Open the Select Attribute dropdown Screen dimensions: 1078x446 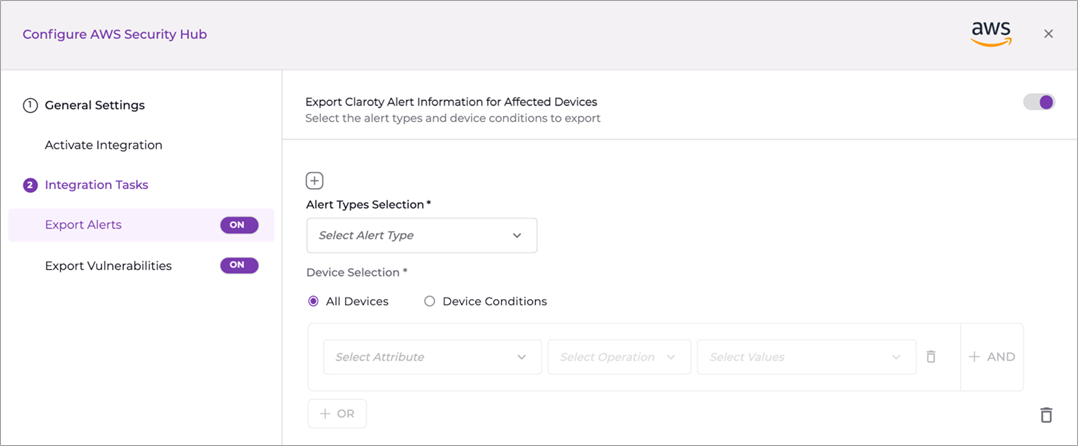coord(432,357)
